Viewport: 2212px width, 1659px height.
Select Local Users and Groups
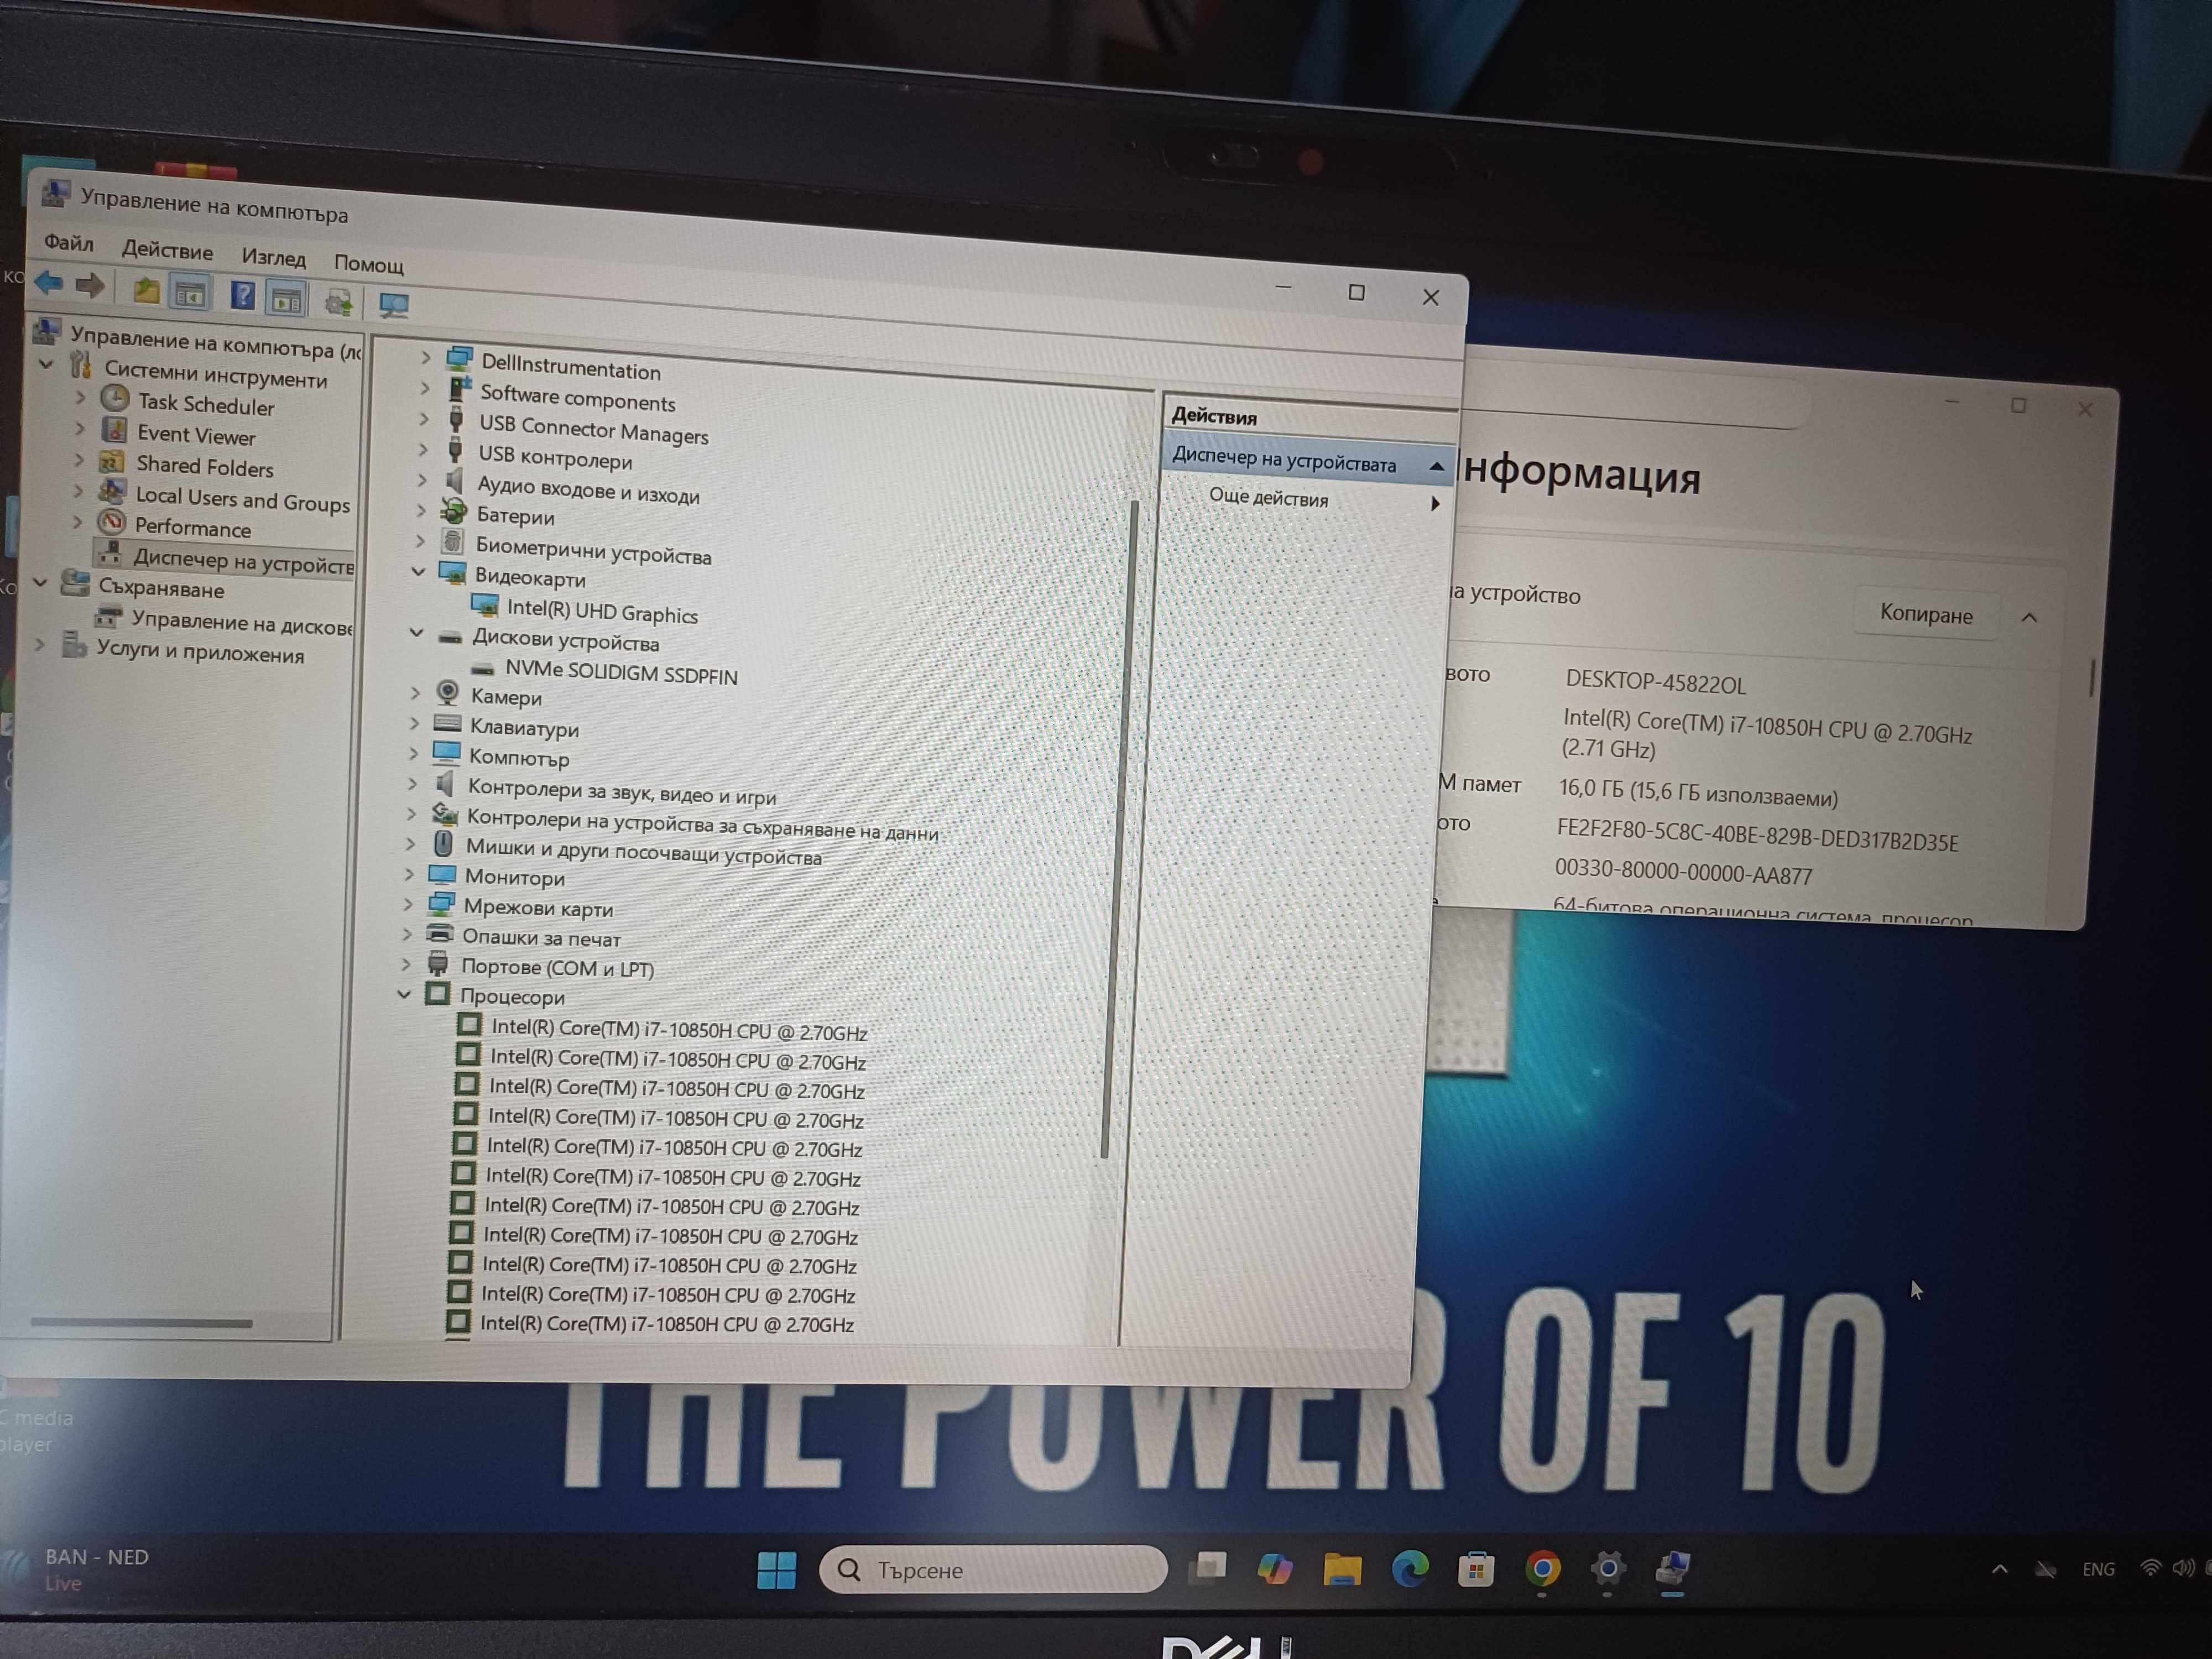[243, 499]
